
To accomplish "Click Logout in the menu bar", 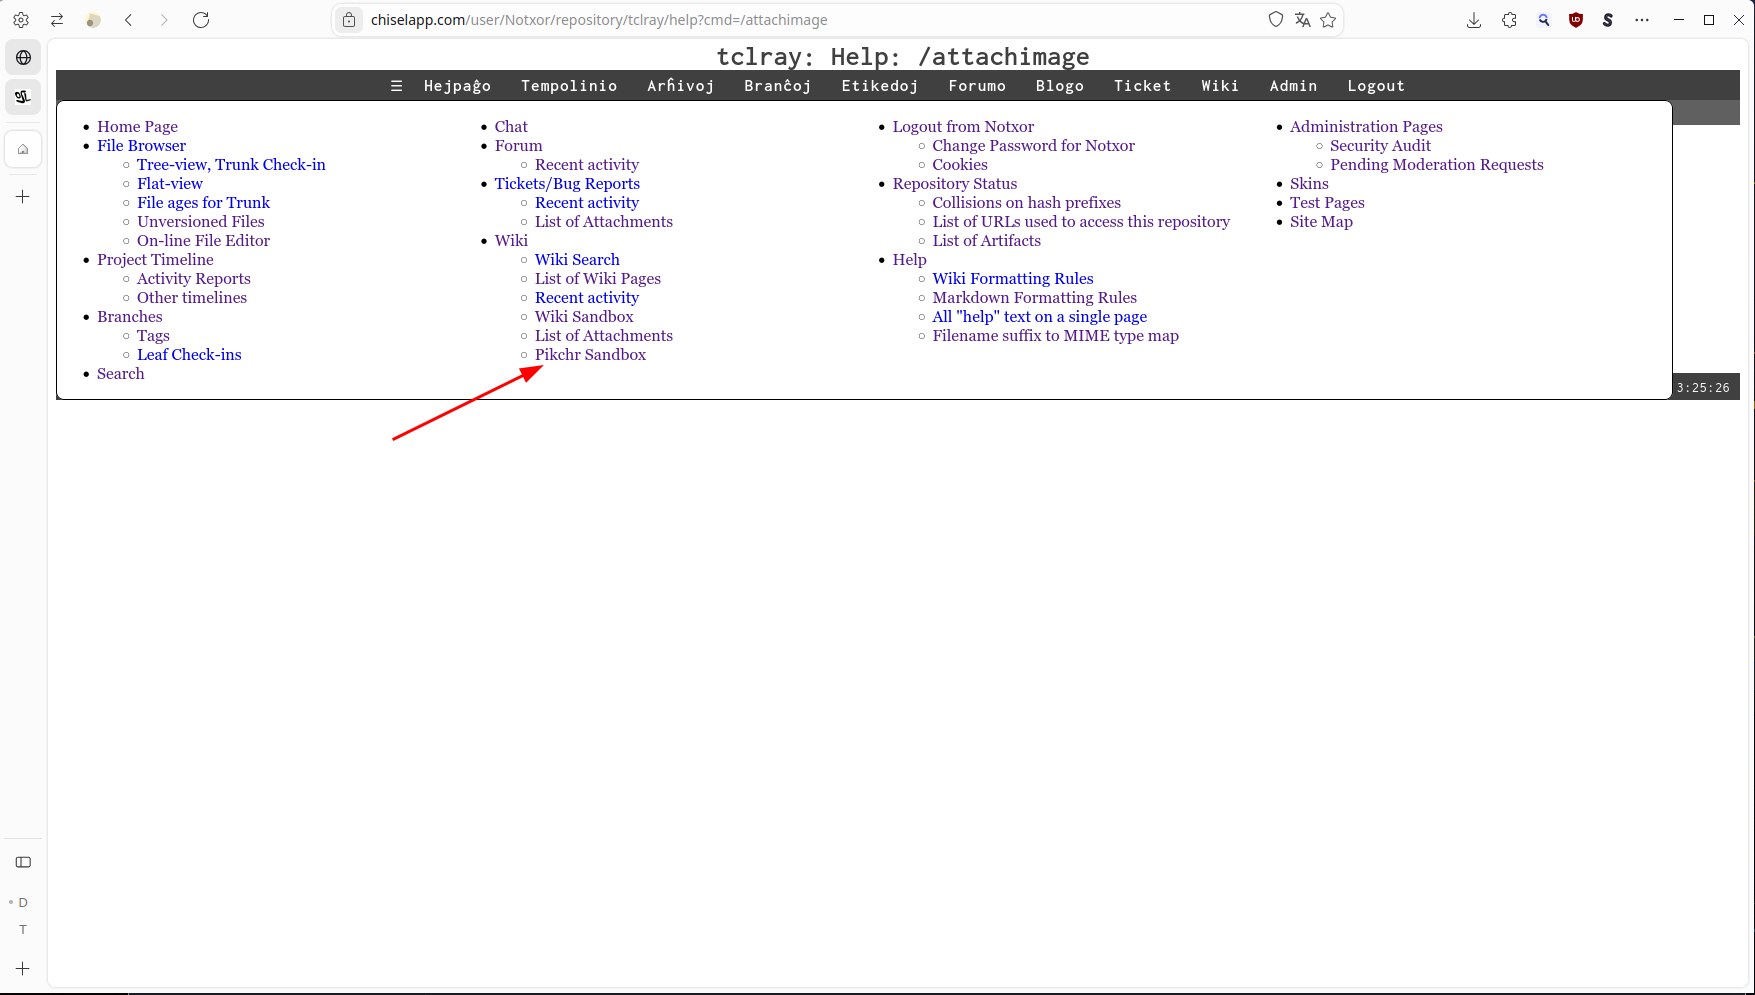I will click(x=1376, y=86).
